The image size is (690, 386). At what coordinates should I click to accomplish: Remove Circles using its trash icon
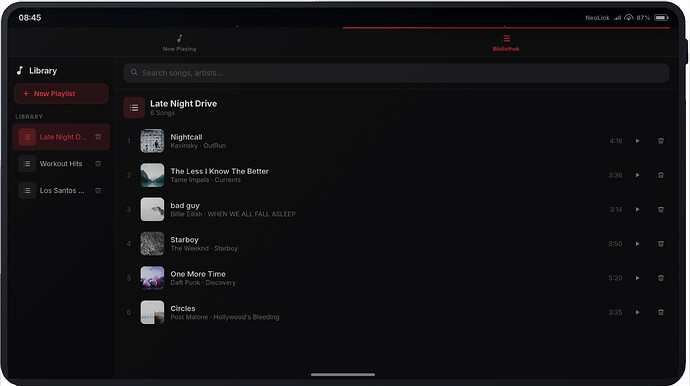point(661,312)
